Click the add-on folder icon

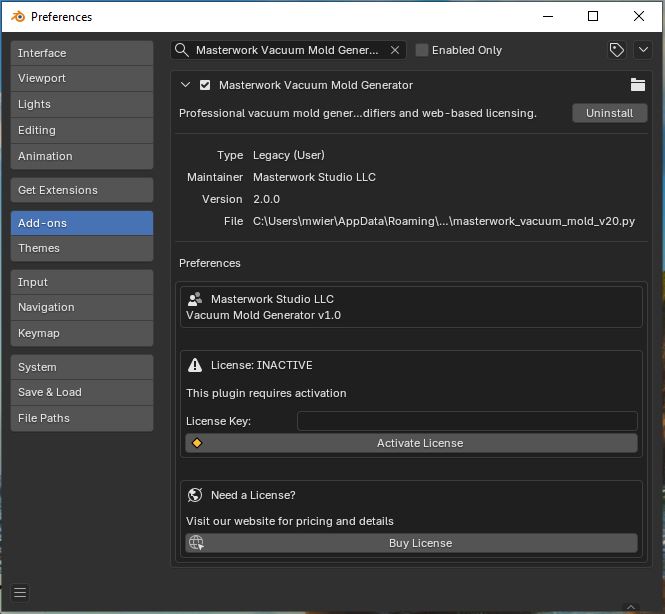tap(638, 85)
